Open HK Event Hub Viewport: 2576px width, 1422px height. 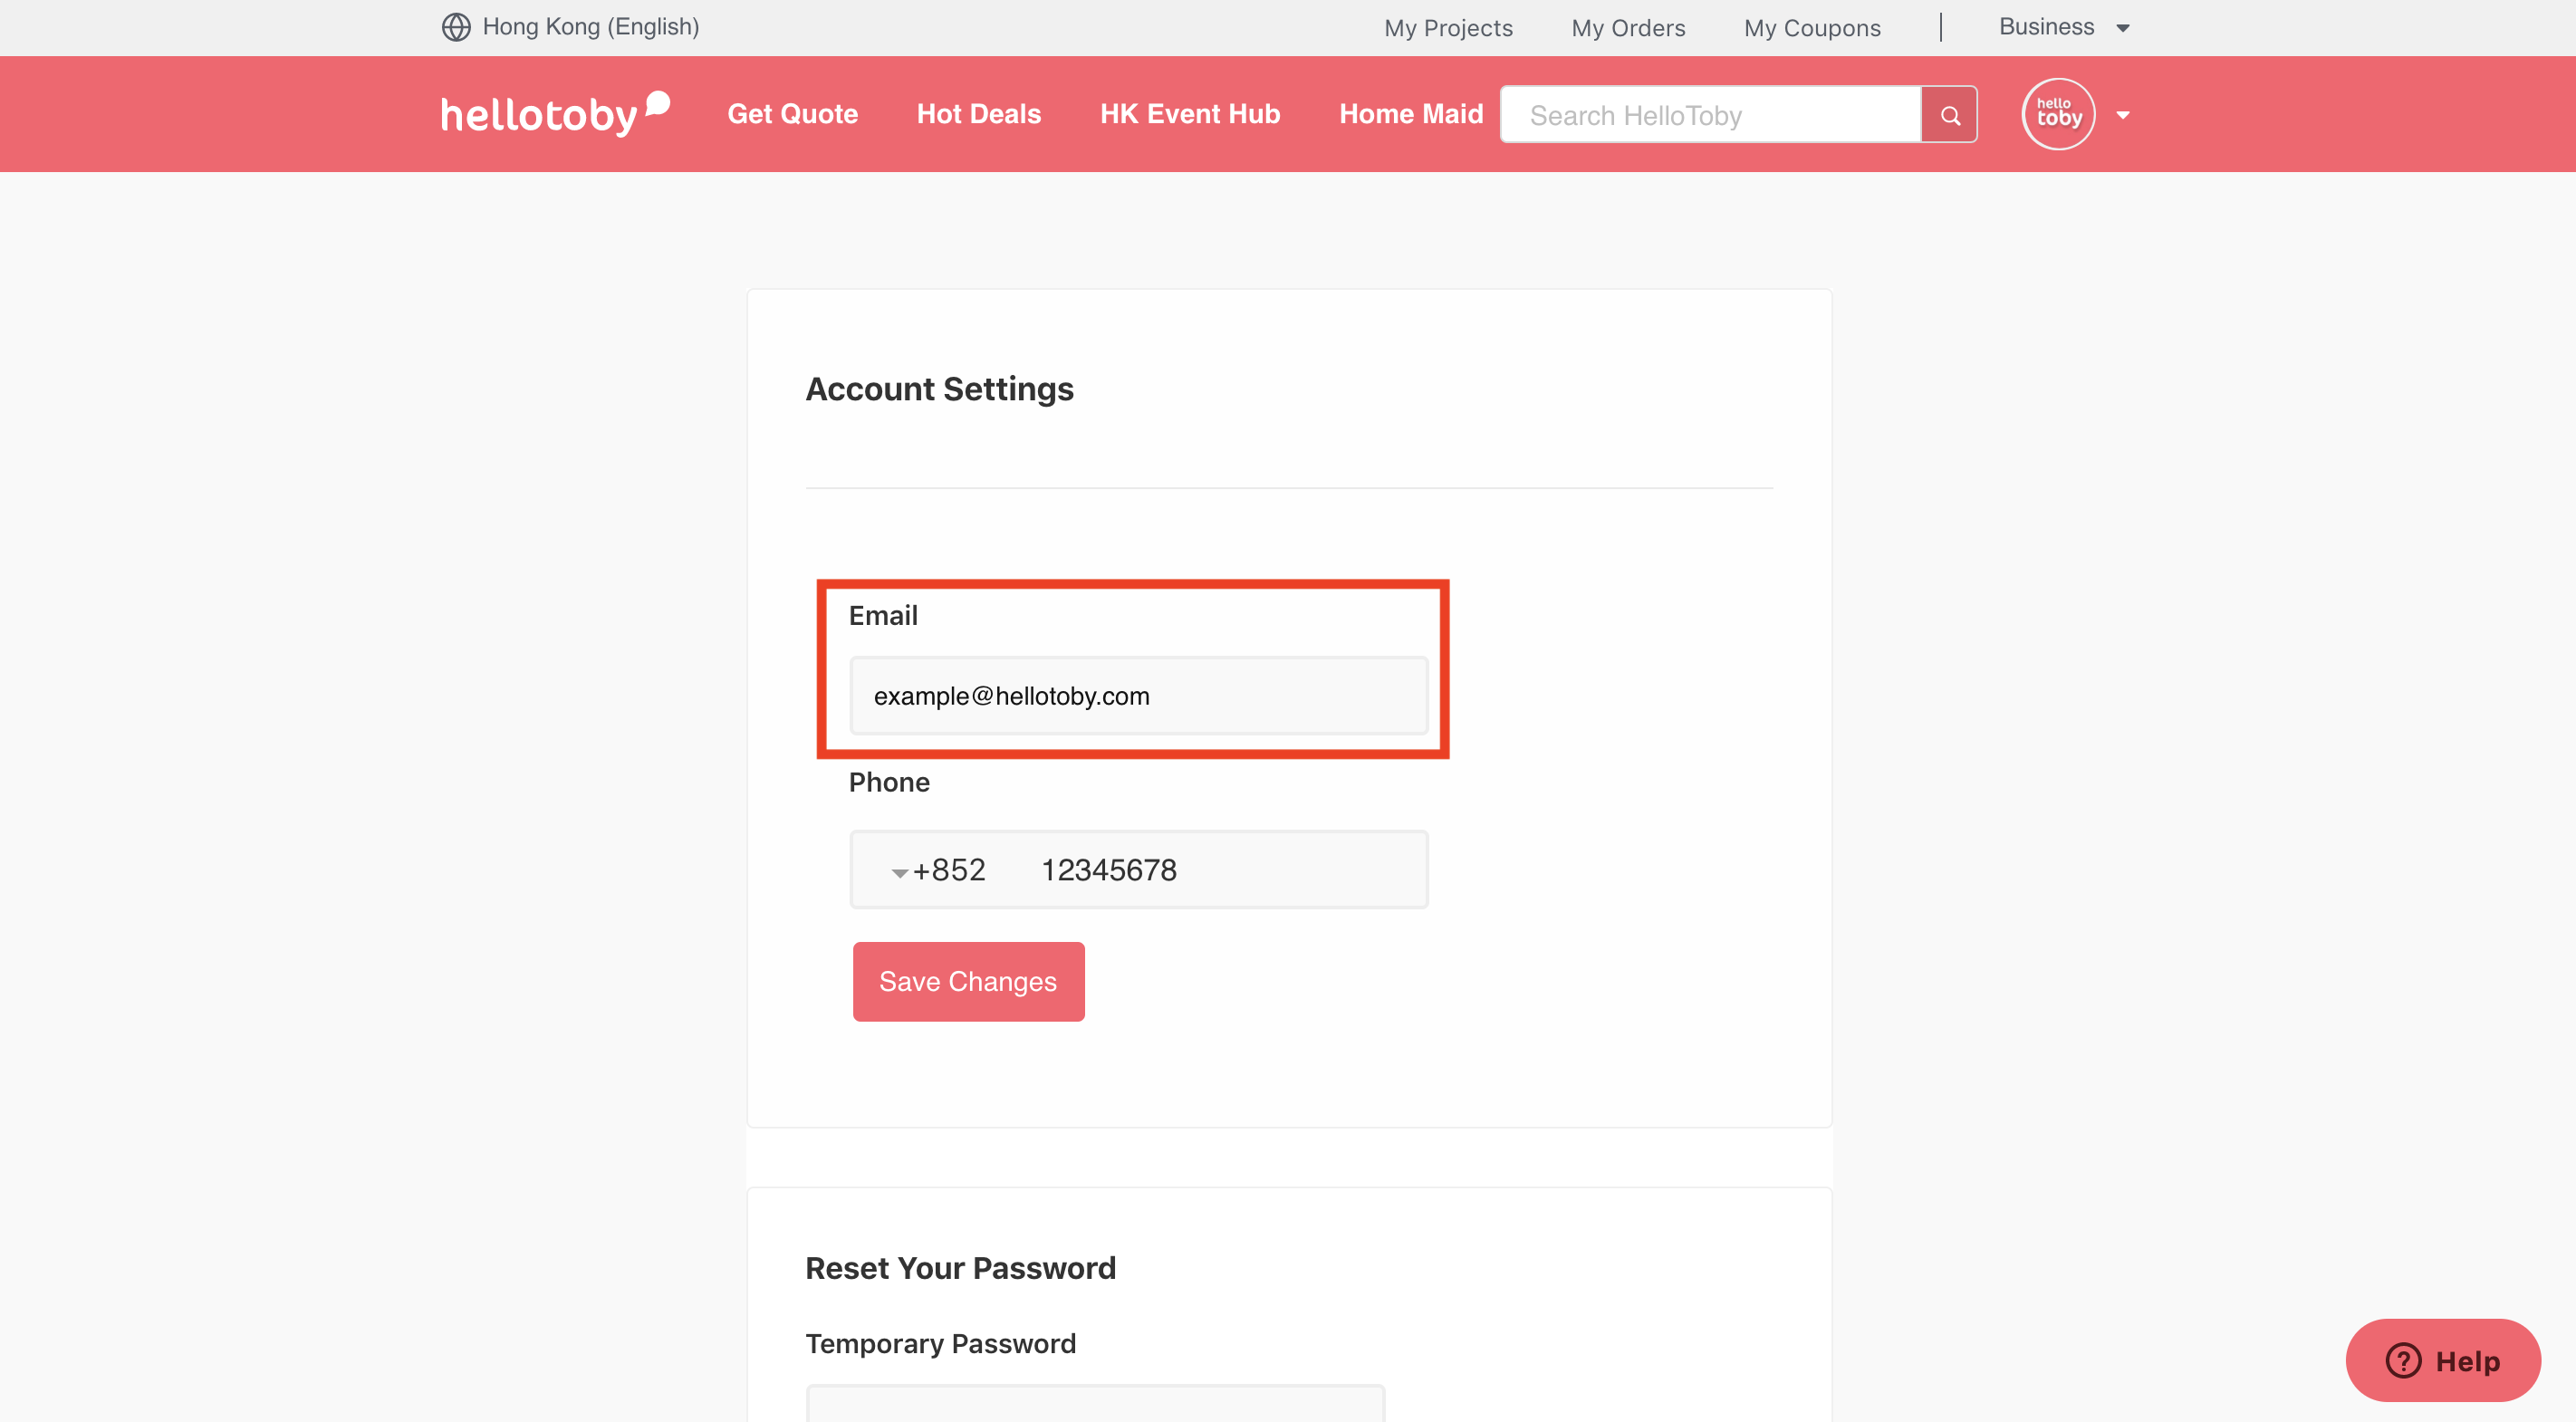pyautogui.click(x=1189, y=114)
